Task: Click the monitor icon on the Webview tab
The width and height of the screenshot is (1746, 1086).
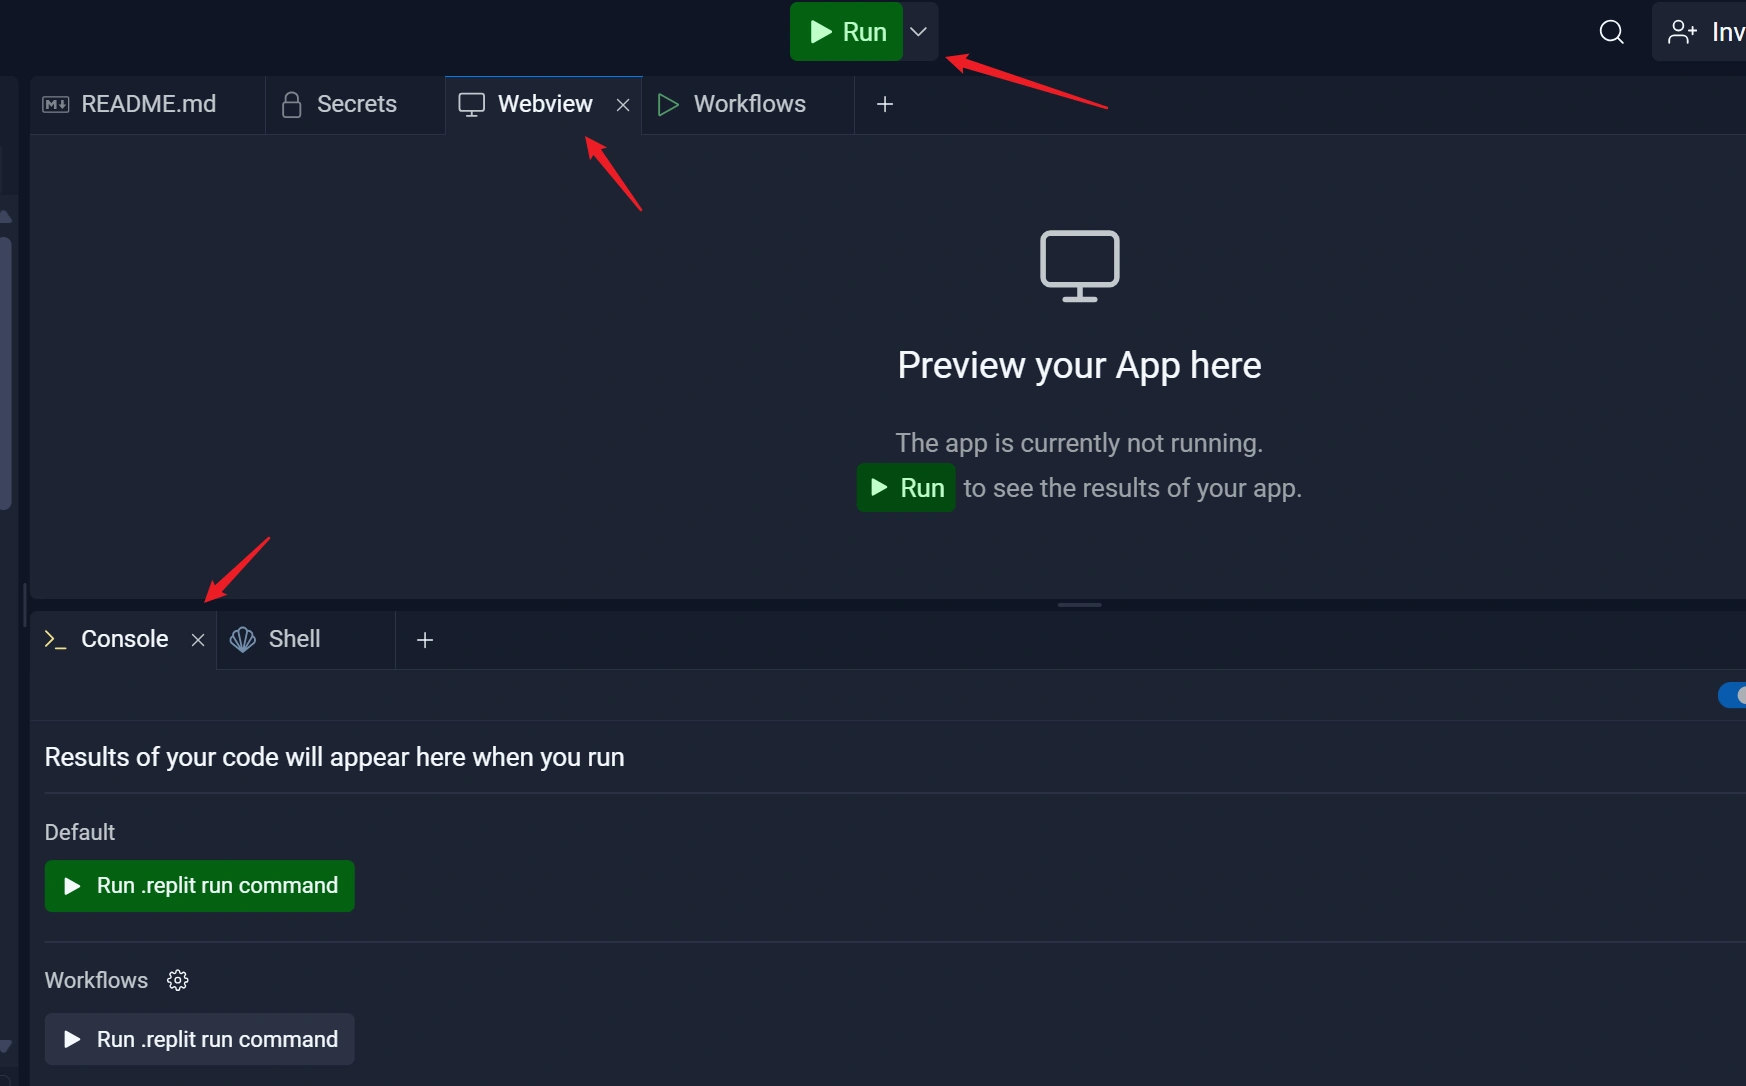Action: [x=470, y=104]
